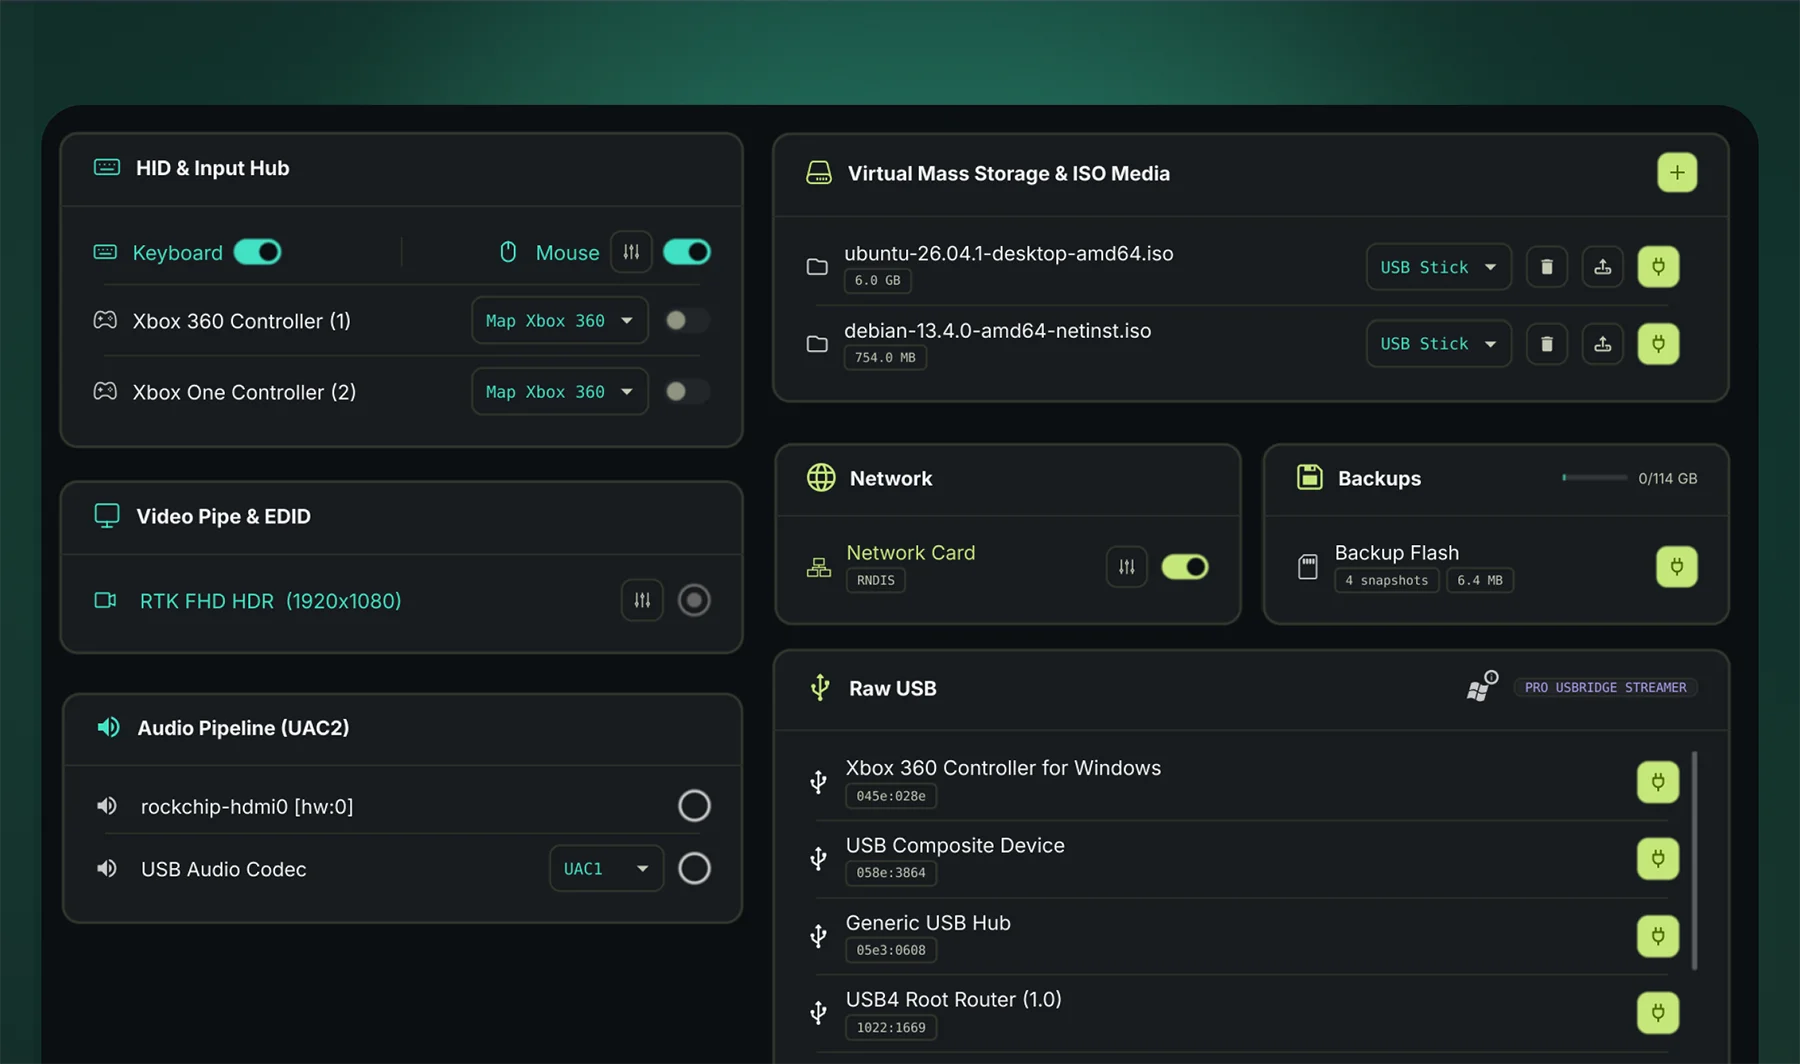1800x1064 pixels.
Task: Plug in the debian-13.4.0 netinst ISO
Action: [x=1658, y=344]
